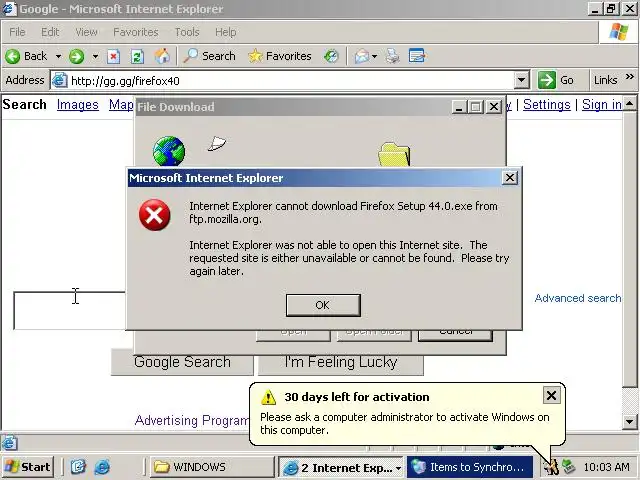This screenshot has height=480, width=640.
Task: Open the History clock icon
Action: [x=331, y=56]
